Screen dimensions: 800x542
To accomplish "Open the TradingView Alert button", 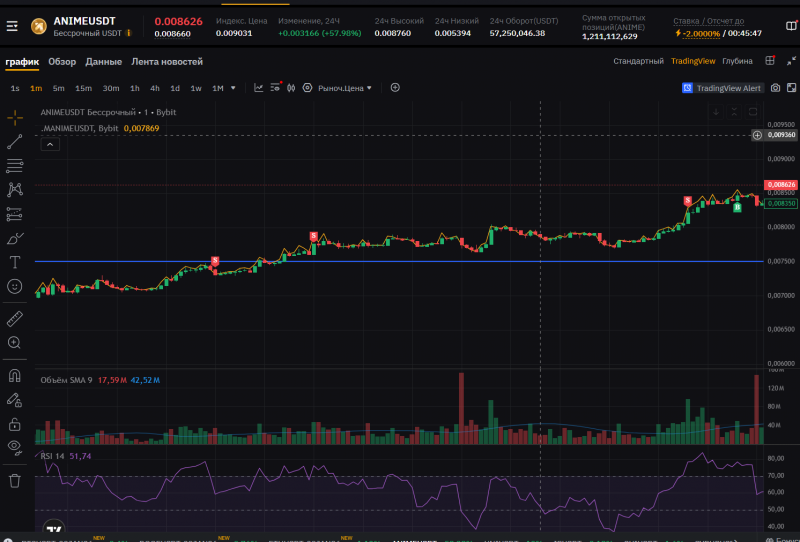I will pos(722,88).
